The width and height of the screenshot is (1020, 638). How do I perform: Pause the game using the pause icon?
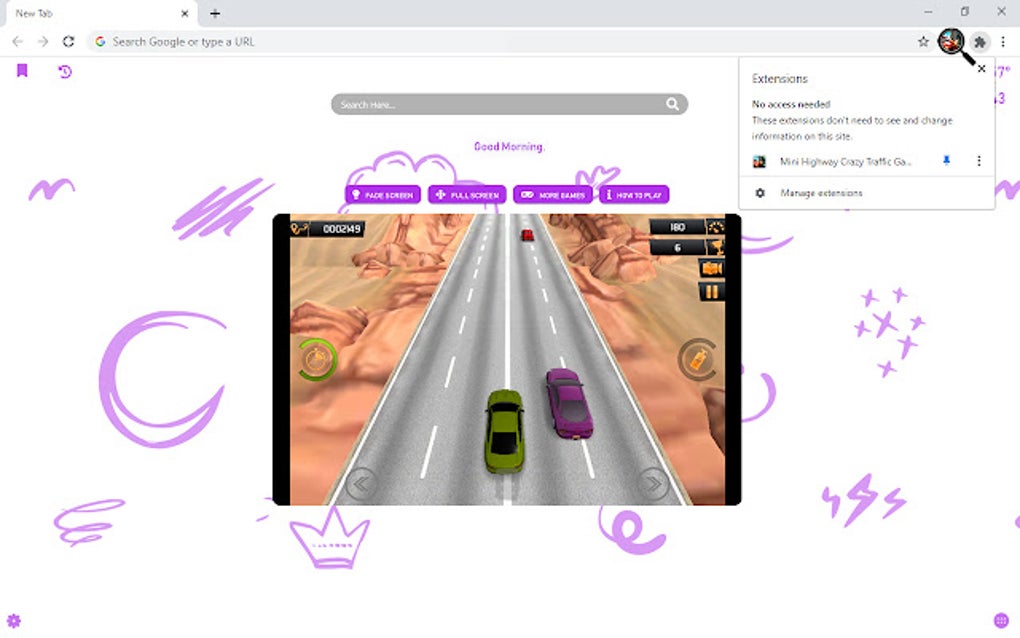[713, 290]
